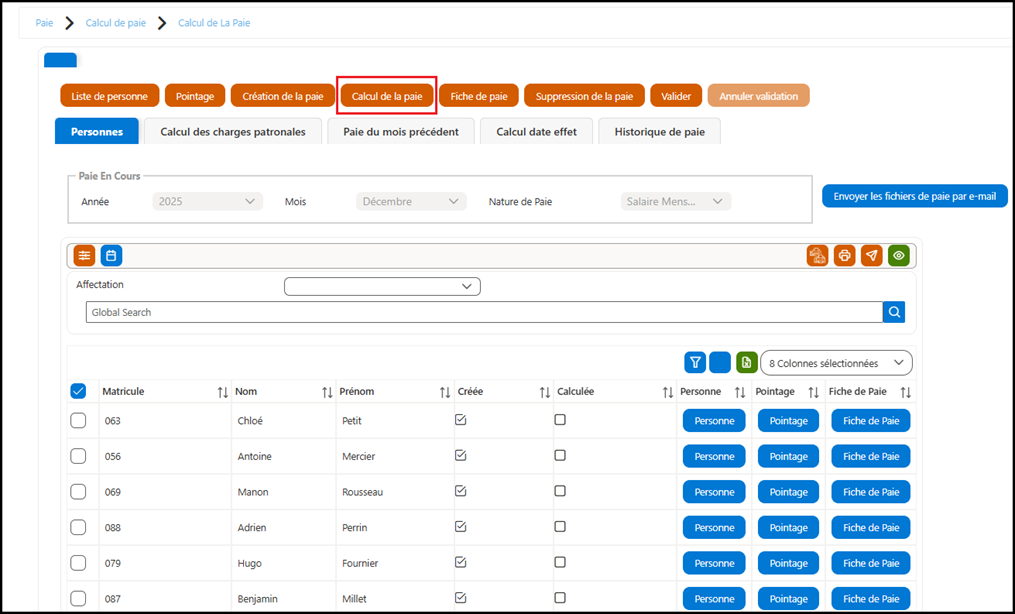The image size is (1015, 614).
Task: Export table with green Excel icon
Action: click(x=747, y=363)
